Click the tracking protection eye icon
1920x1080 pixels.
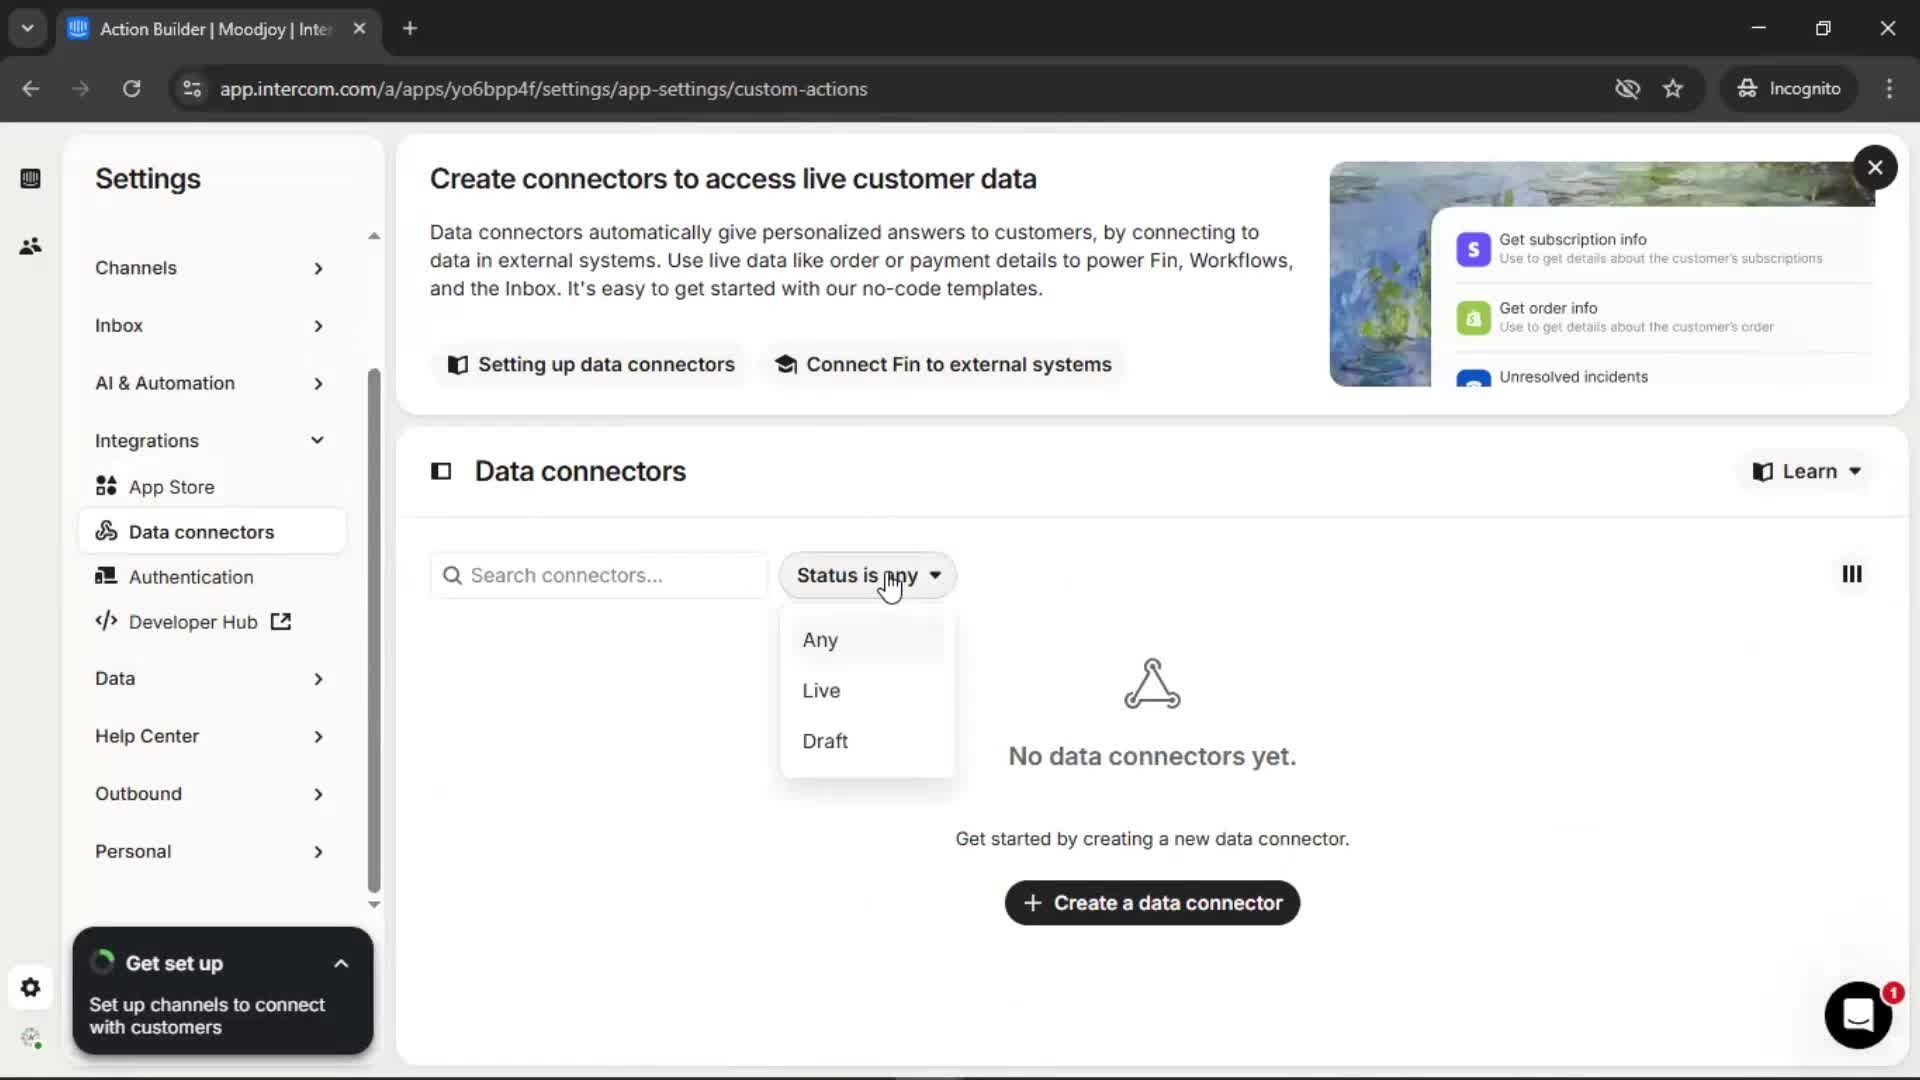(1627, 89)
